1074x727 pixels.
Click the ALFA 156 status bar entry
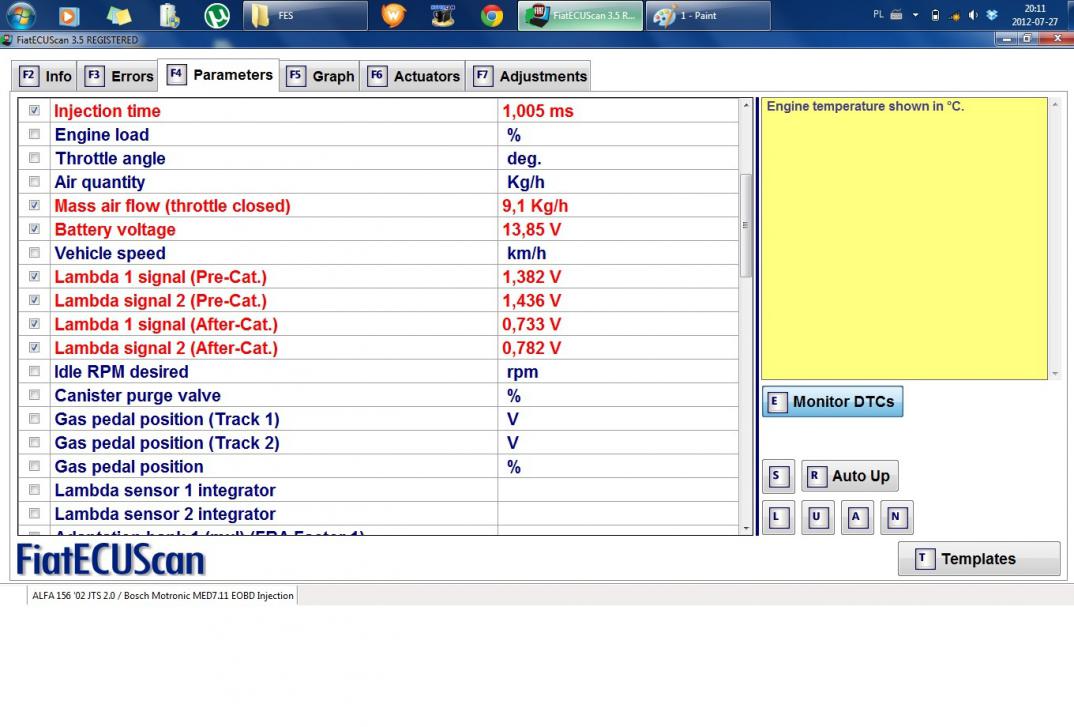pyautogui.click(x=163, y=595)
